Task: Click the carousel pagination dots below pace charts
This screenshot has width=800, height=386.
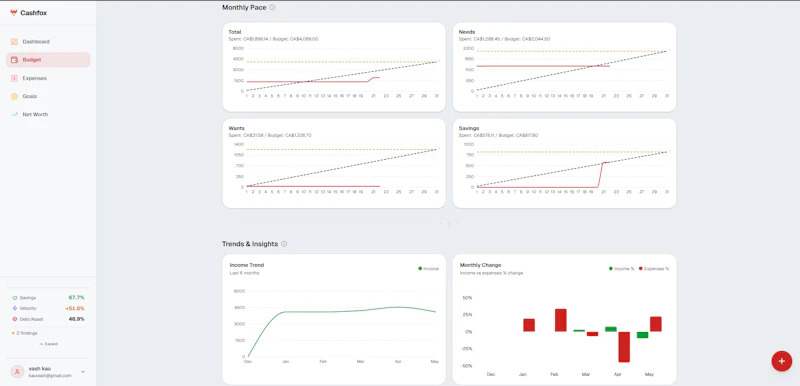Action: 449,223
